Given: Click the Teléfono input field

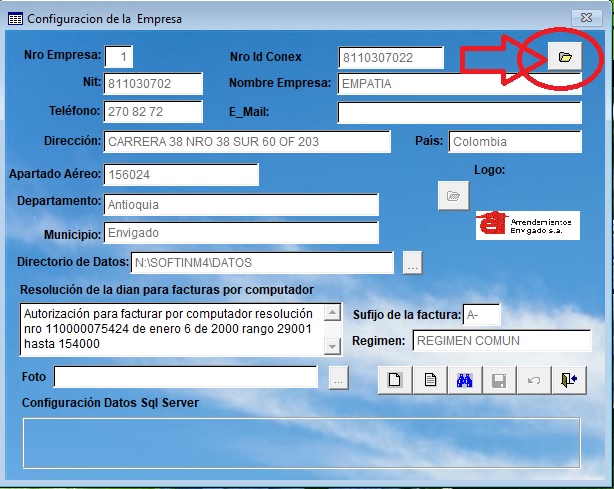Looking at the screenshot, I should pyautogui.click(x=153, y=112).
